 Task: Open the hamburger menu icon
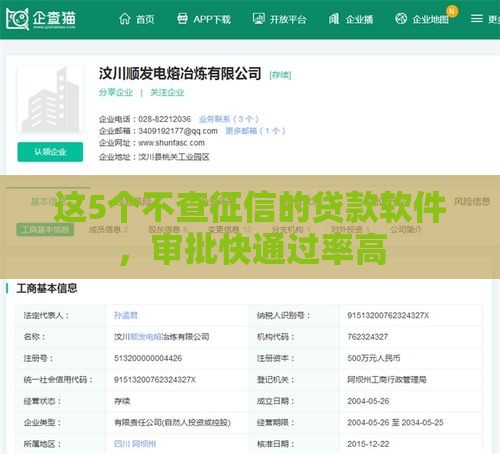[477, 19]
